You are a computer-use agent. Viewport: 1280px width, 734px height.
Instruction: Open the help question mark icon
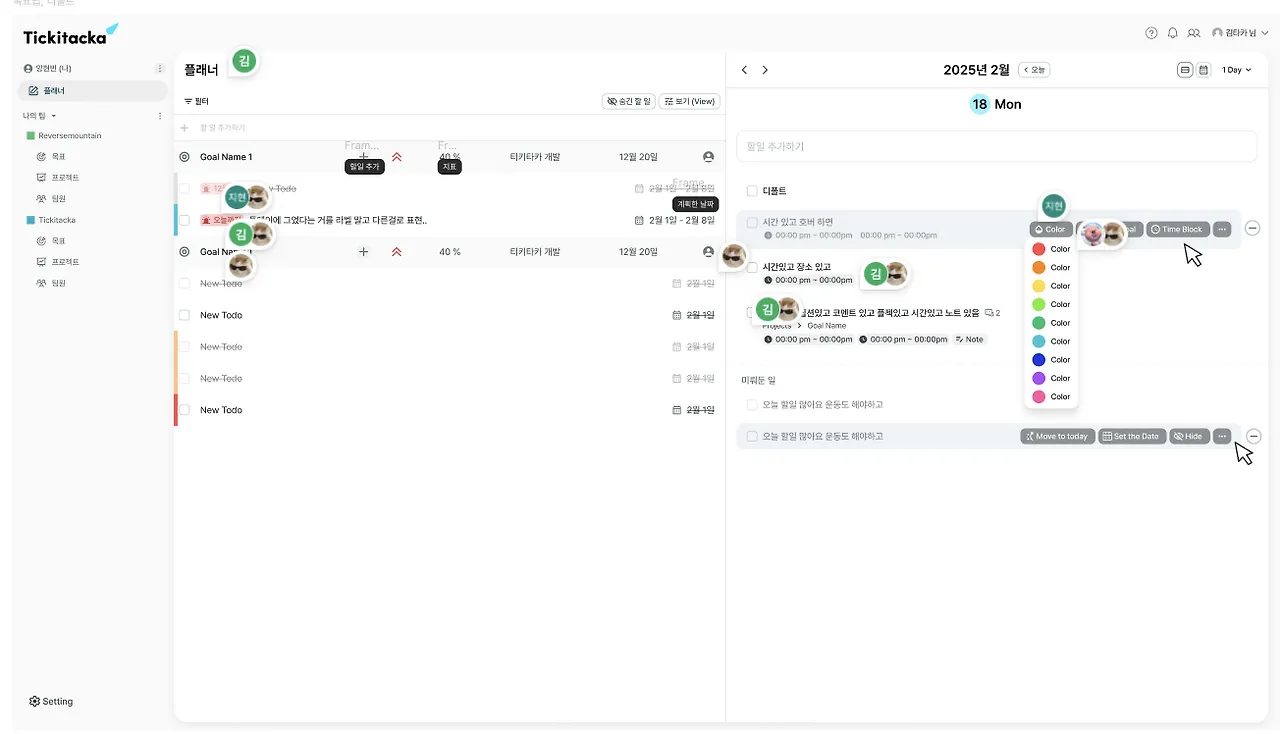pos(1151,33)
